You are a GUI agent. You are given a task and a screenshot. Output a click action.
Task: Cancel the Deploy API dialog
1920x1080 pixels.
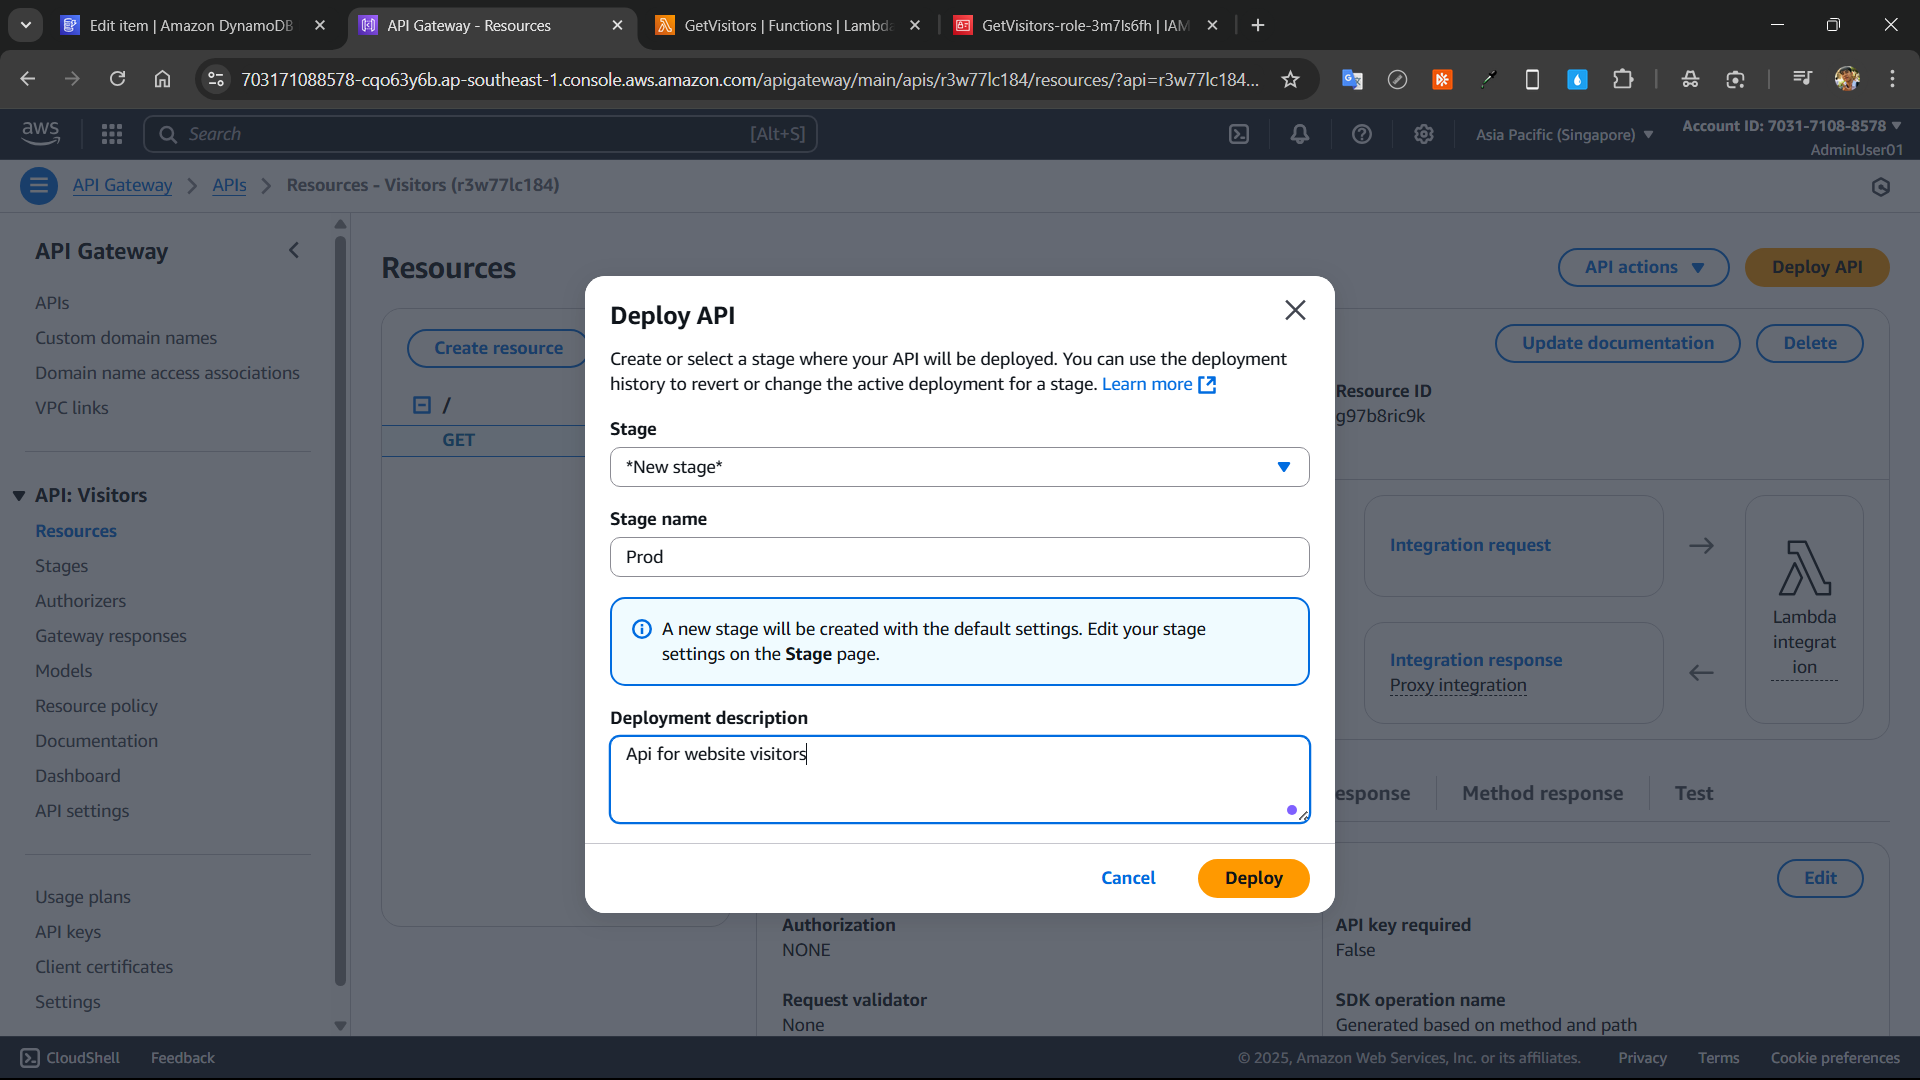pos(1128,878)
